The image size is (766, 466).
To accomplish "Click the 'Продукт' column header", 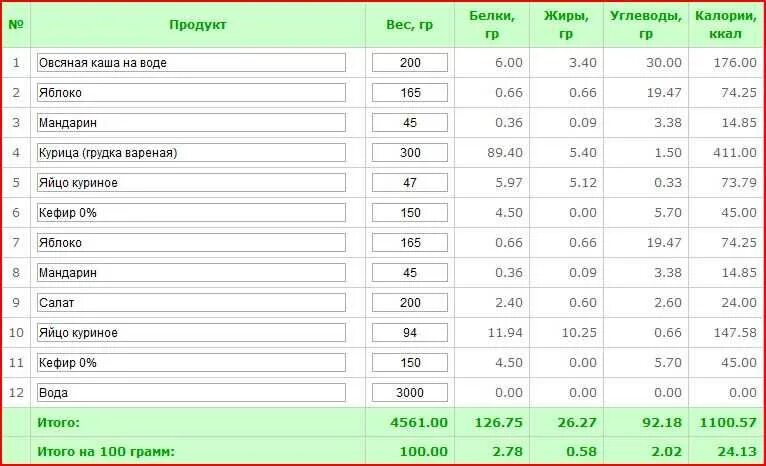I will [x=197, y=24].
